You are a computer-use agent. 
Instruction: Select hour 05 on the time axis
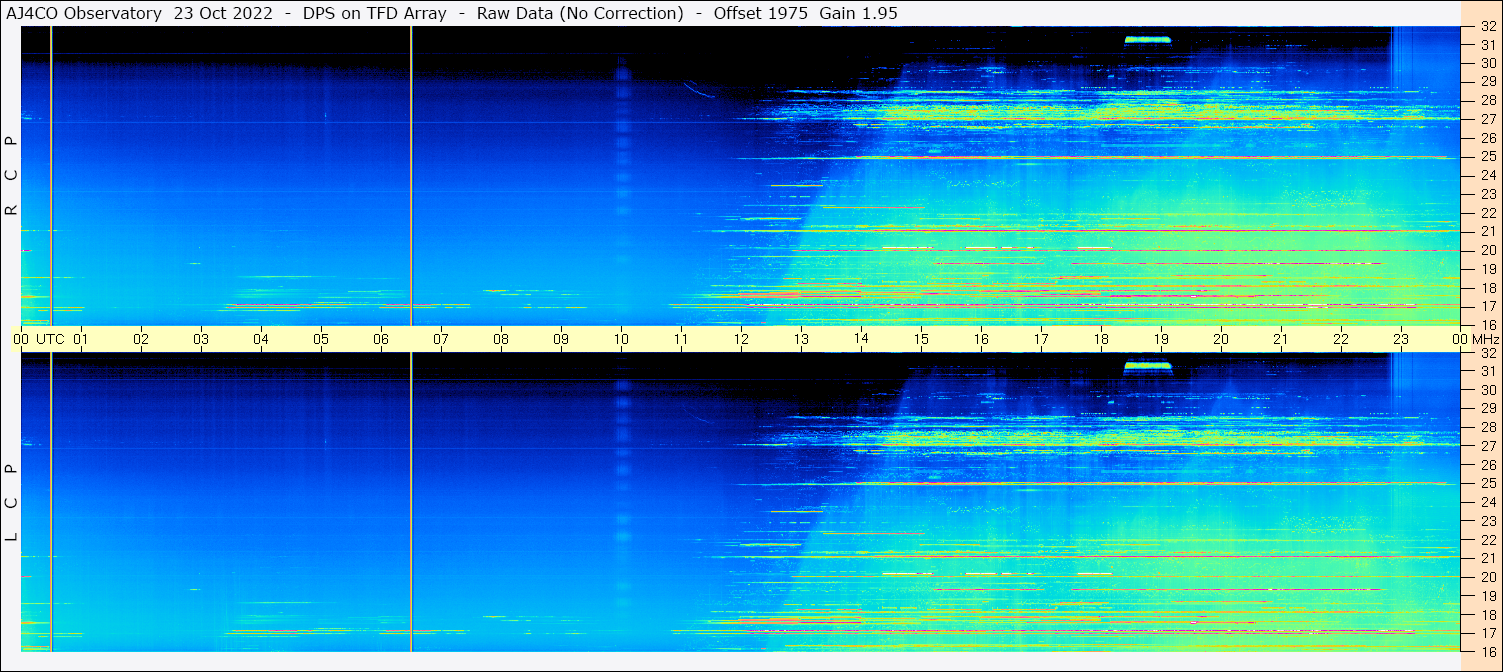(321, 339)
